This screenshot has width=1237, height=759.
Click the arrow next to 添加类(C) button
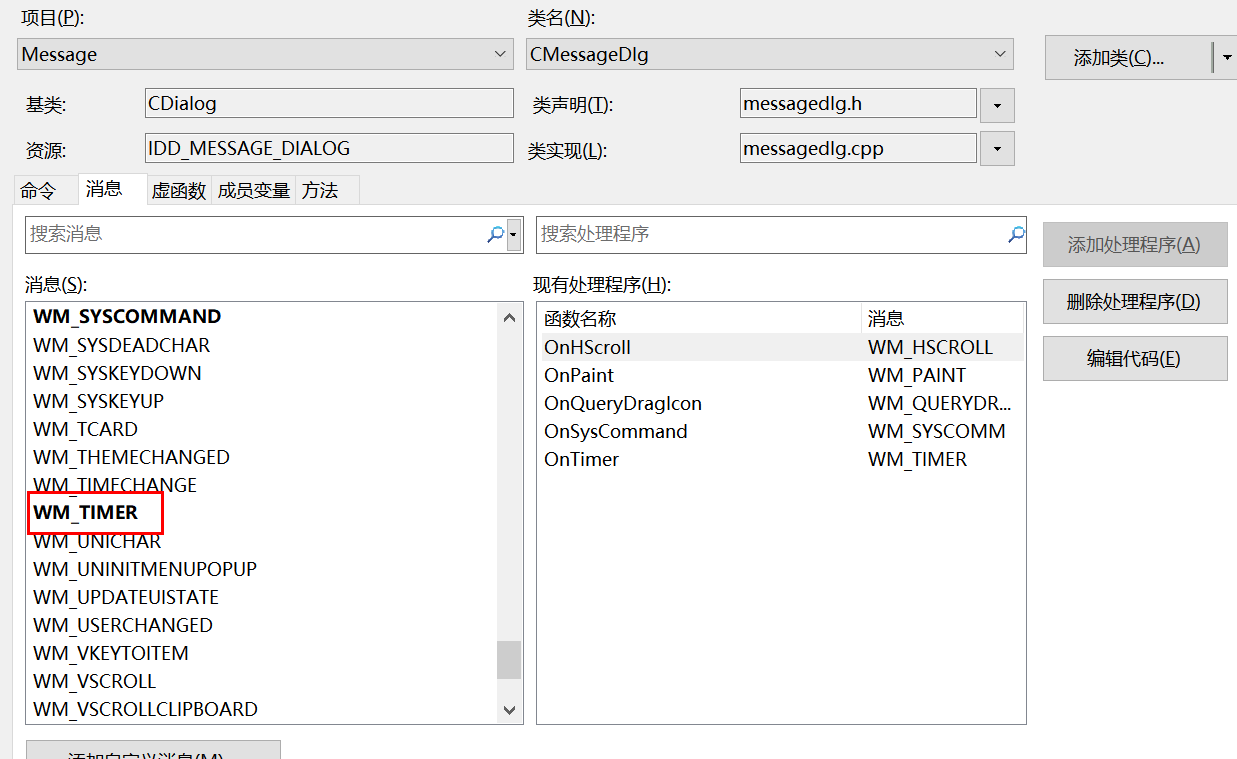pyautogui.click(x=1227, y=57)
